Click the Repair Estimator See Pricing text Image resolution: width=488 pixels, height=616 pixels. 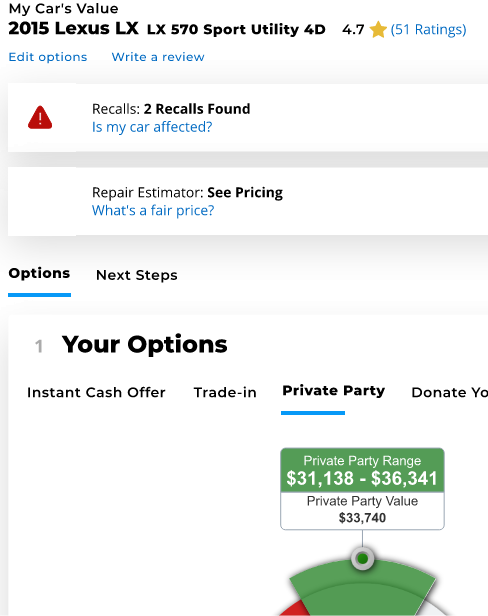pos(187,192)
